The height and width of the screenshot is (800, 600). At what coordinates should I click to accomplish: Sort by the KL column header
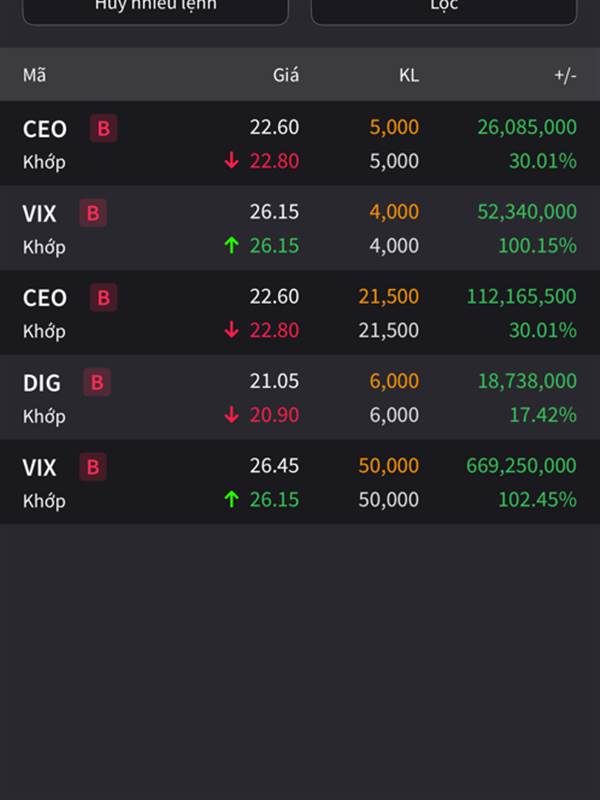409,75
